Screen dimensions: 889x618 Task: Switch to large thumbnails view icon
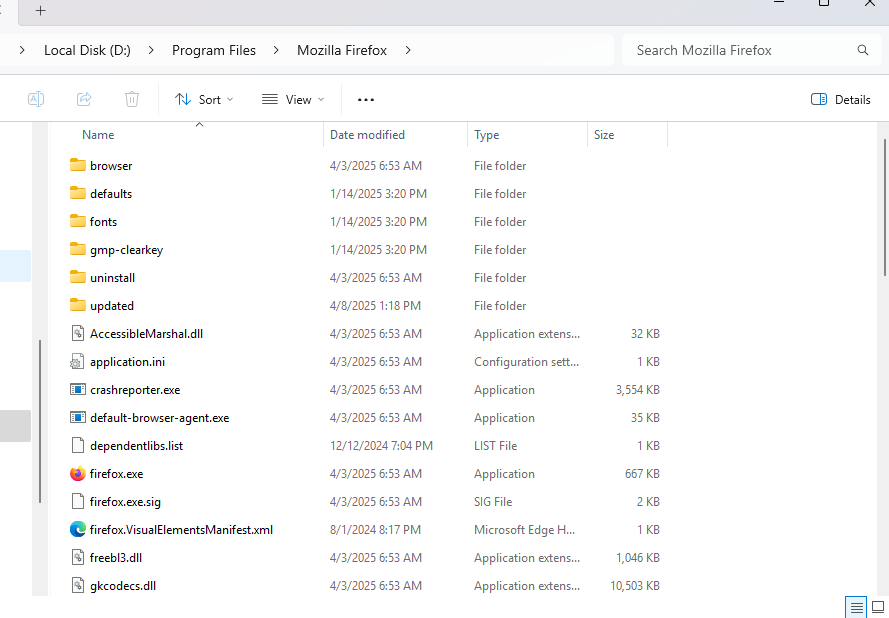coord(878,608)
